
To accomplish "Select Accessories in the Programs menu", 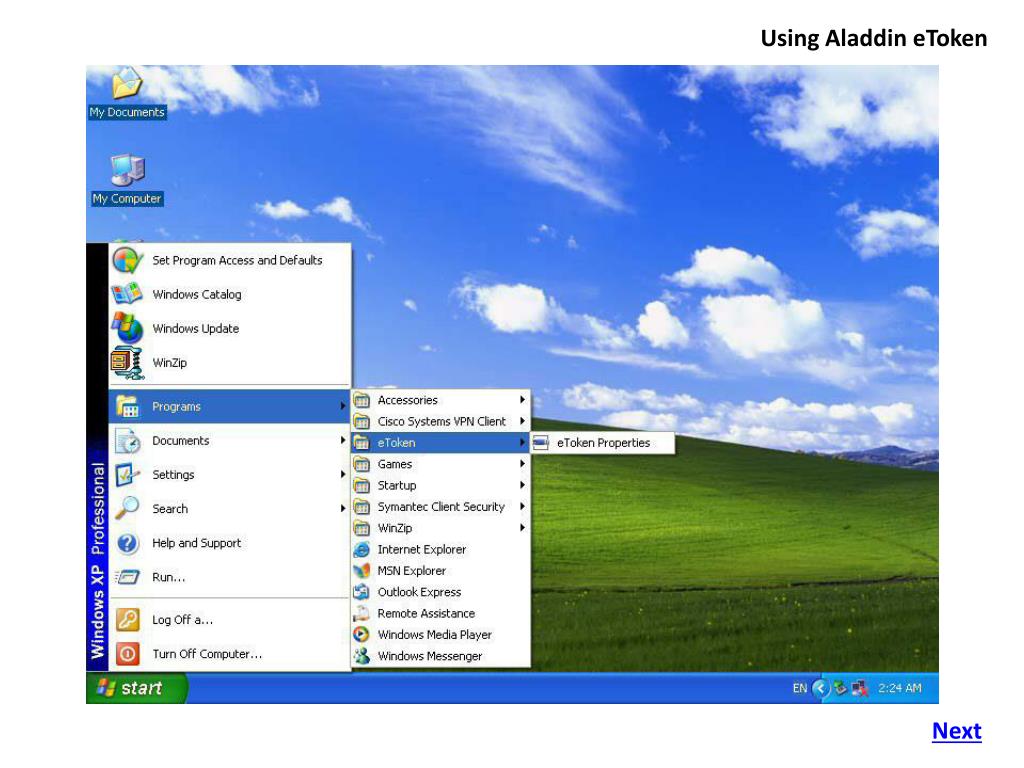I will 441,400.
